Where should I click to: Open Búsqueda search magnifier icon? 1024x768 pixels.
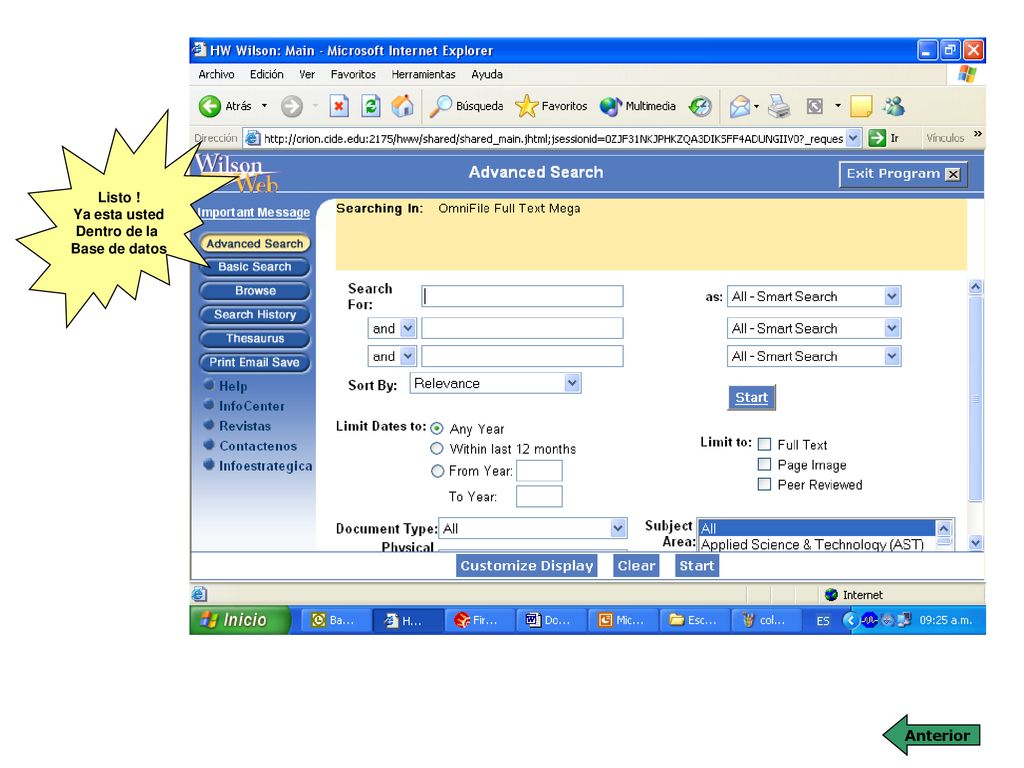coord(440,106)
